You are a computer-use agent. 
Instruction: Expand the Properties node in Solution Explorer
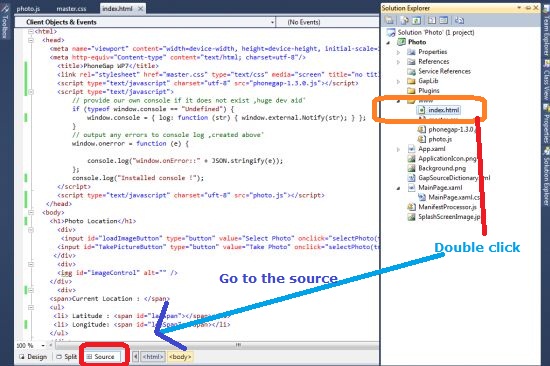pos(398,52)
